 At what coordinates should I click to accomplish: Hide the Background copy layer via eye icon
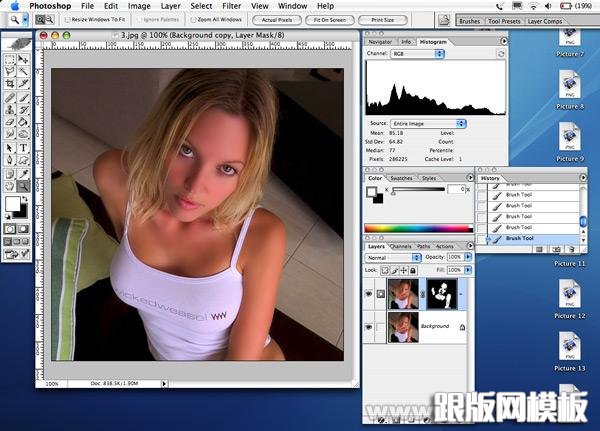point(368,294)
